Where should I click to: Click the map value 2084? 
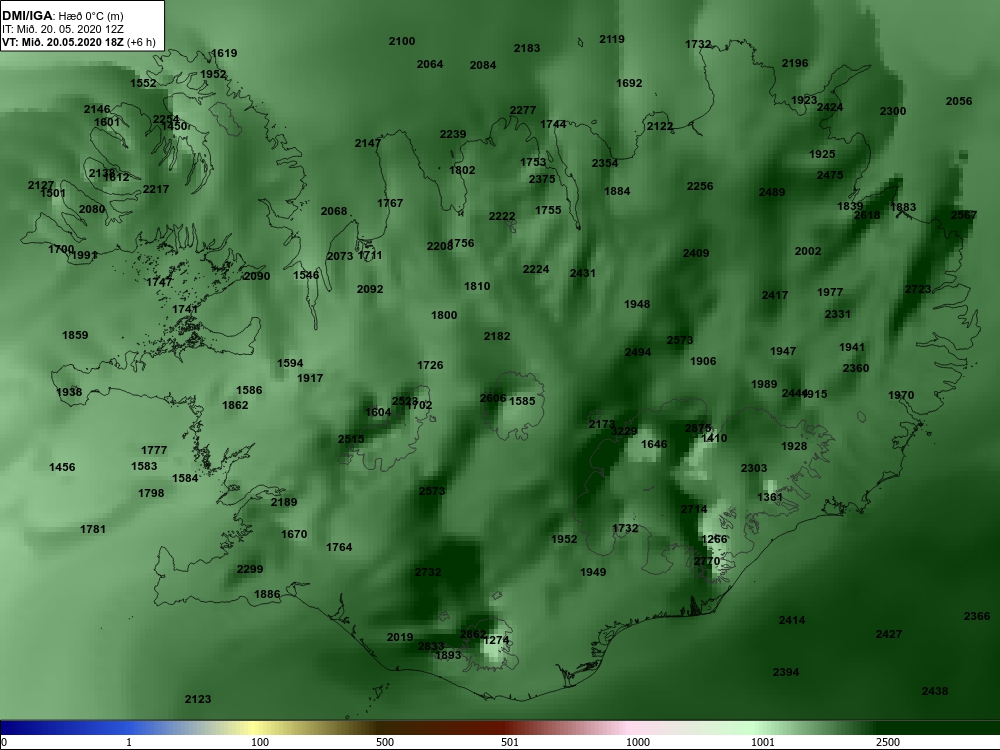coord(483,64)
